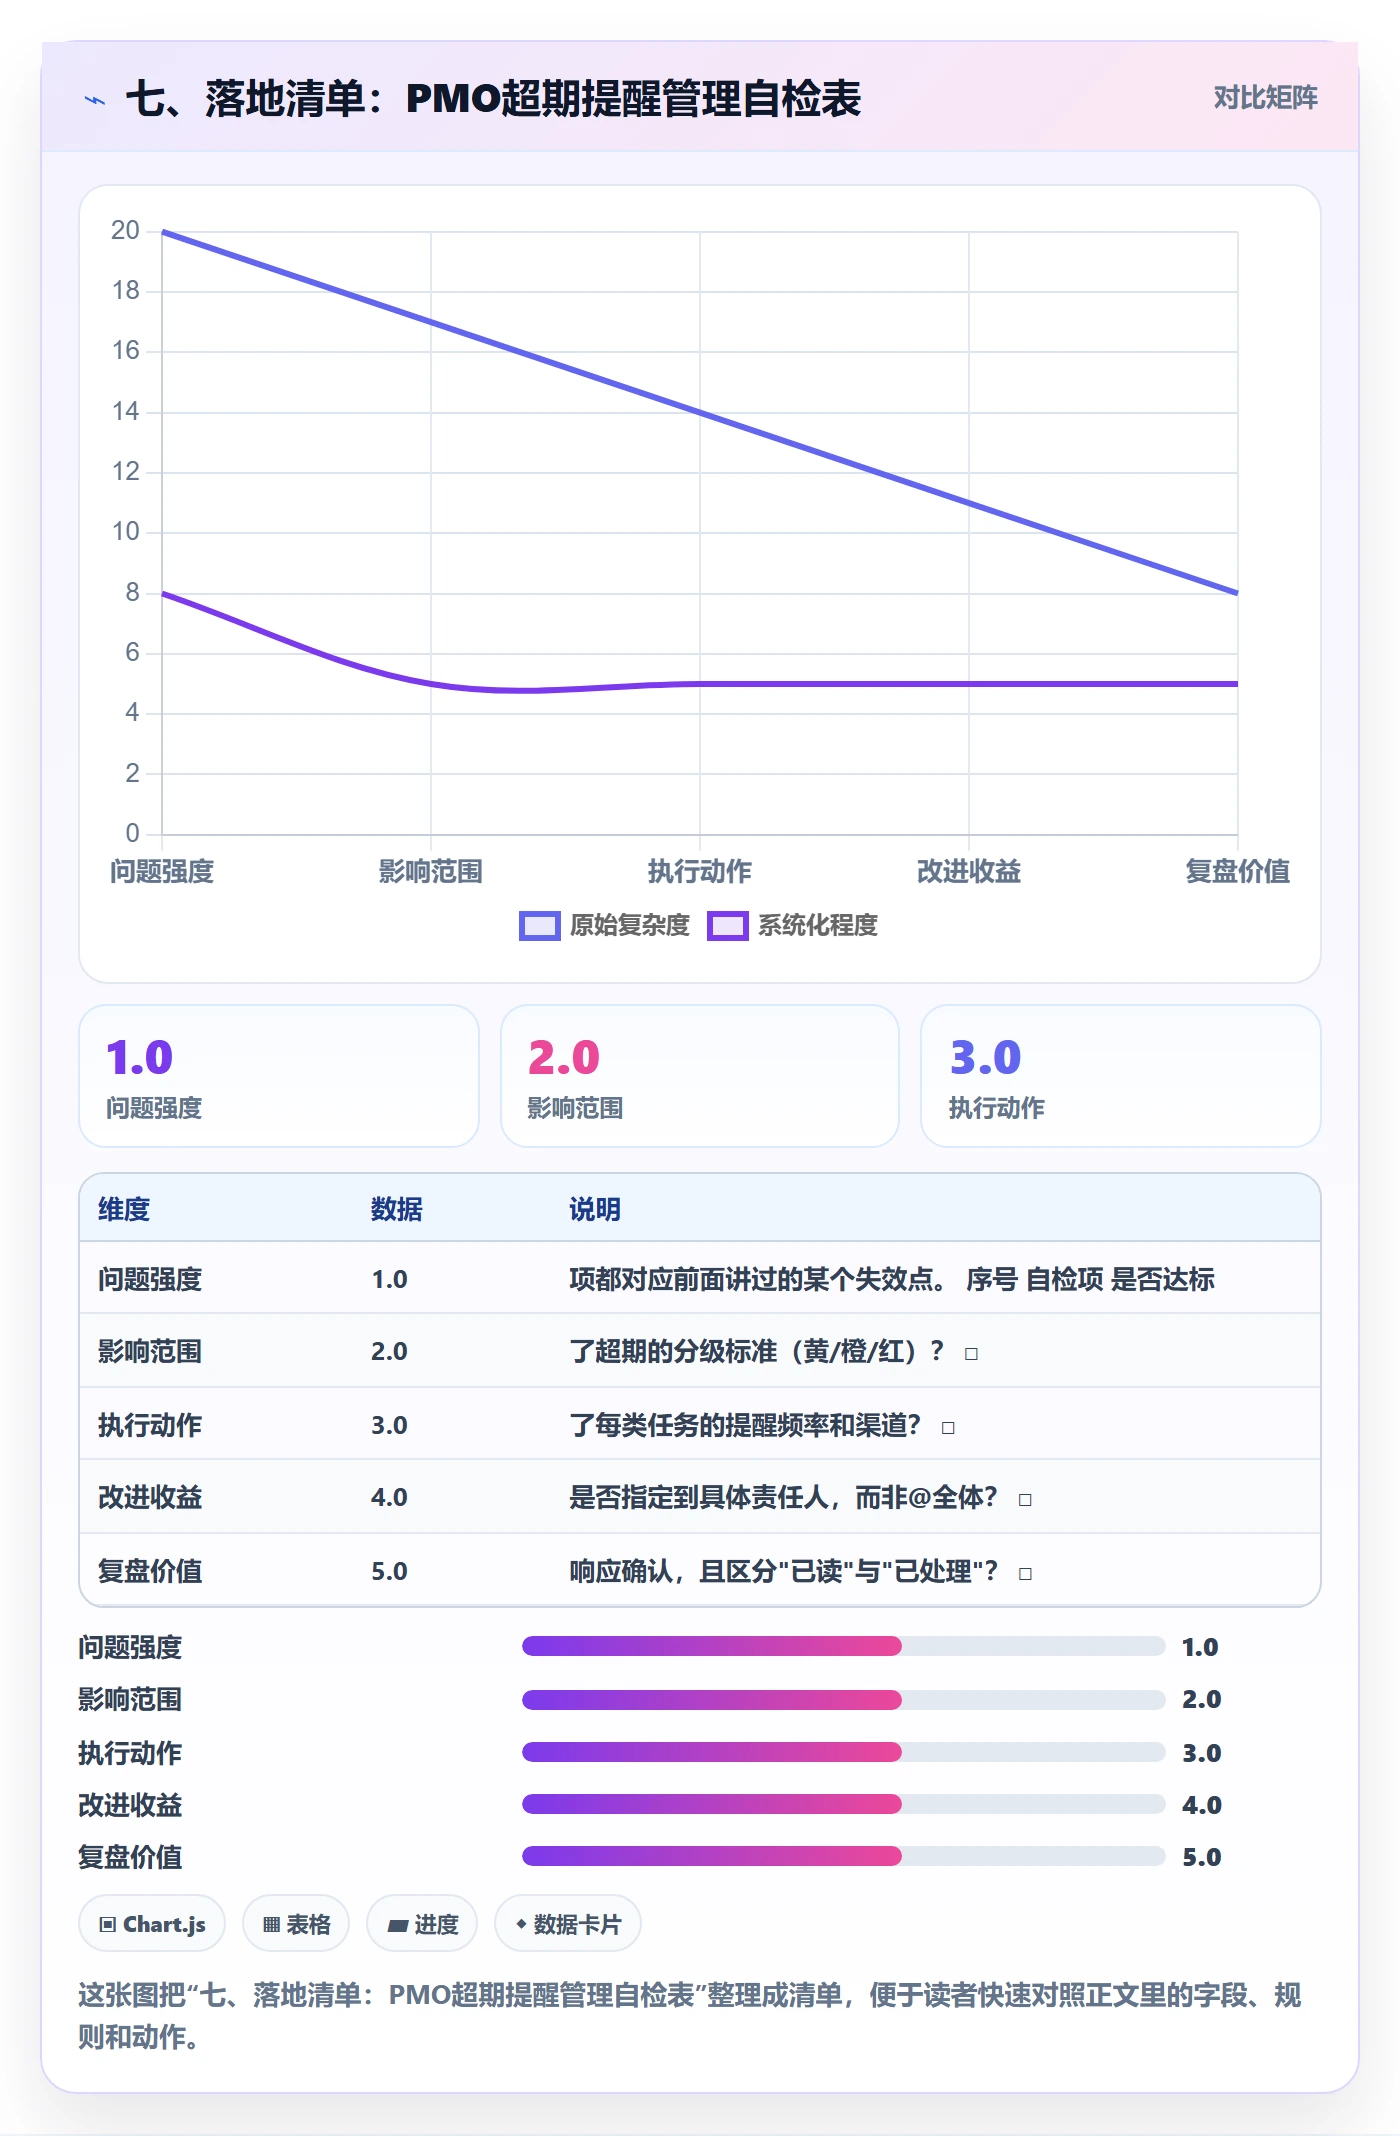
Task: Click the 表格 tag chip
Action: point(296,1924)
